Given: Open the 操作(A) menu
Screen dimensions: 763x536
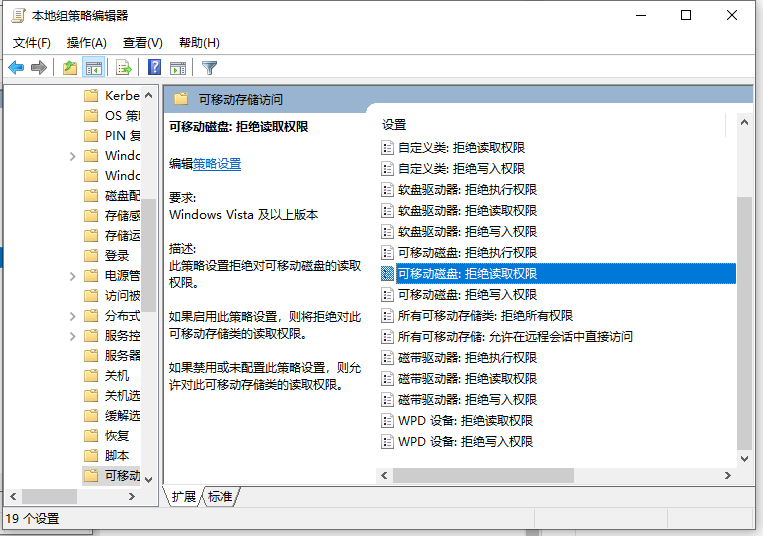Looking at the screenshot, I should pyautogui.click(x=87, y=43).
